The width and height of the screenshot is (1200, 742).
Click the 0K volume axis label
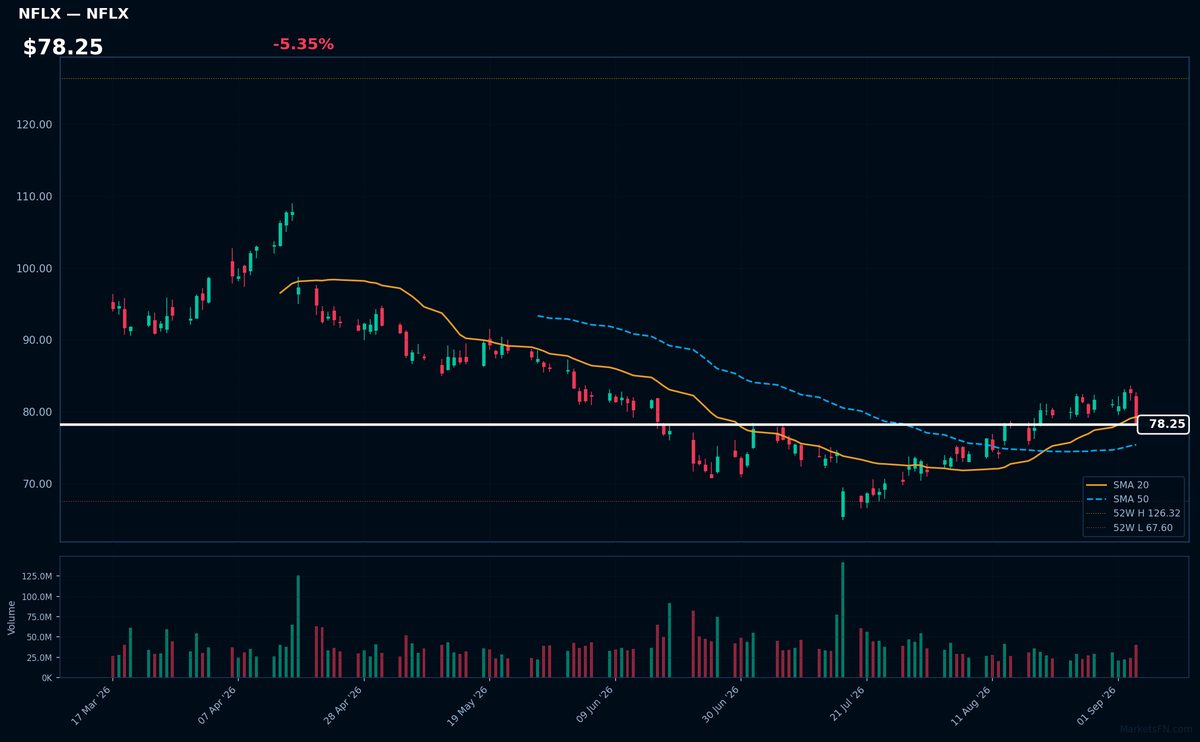(47, 678)
